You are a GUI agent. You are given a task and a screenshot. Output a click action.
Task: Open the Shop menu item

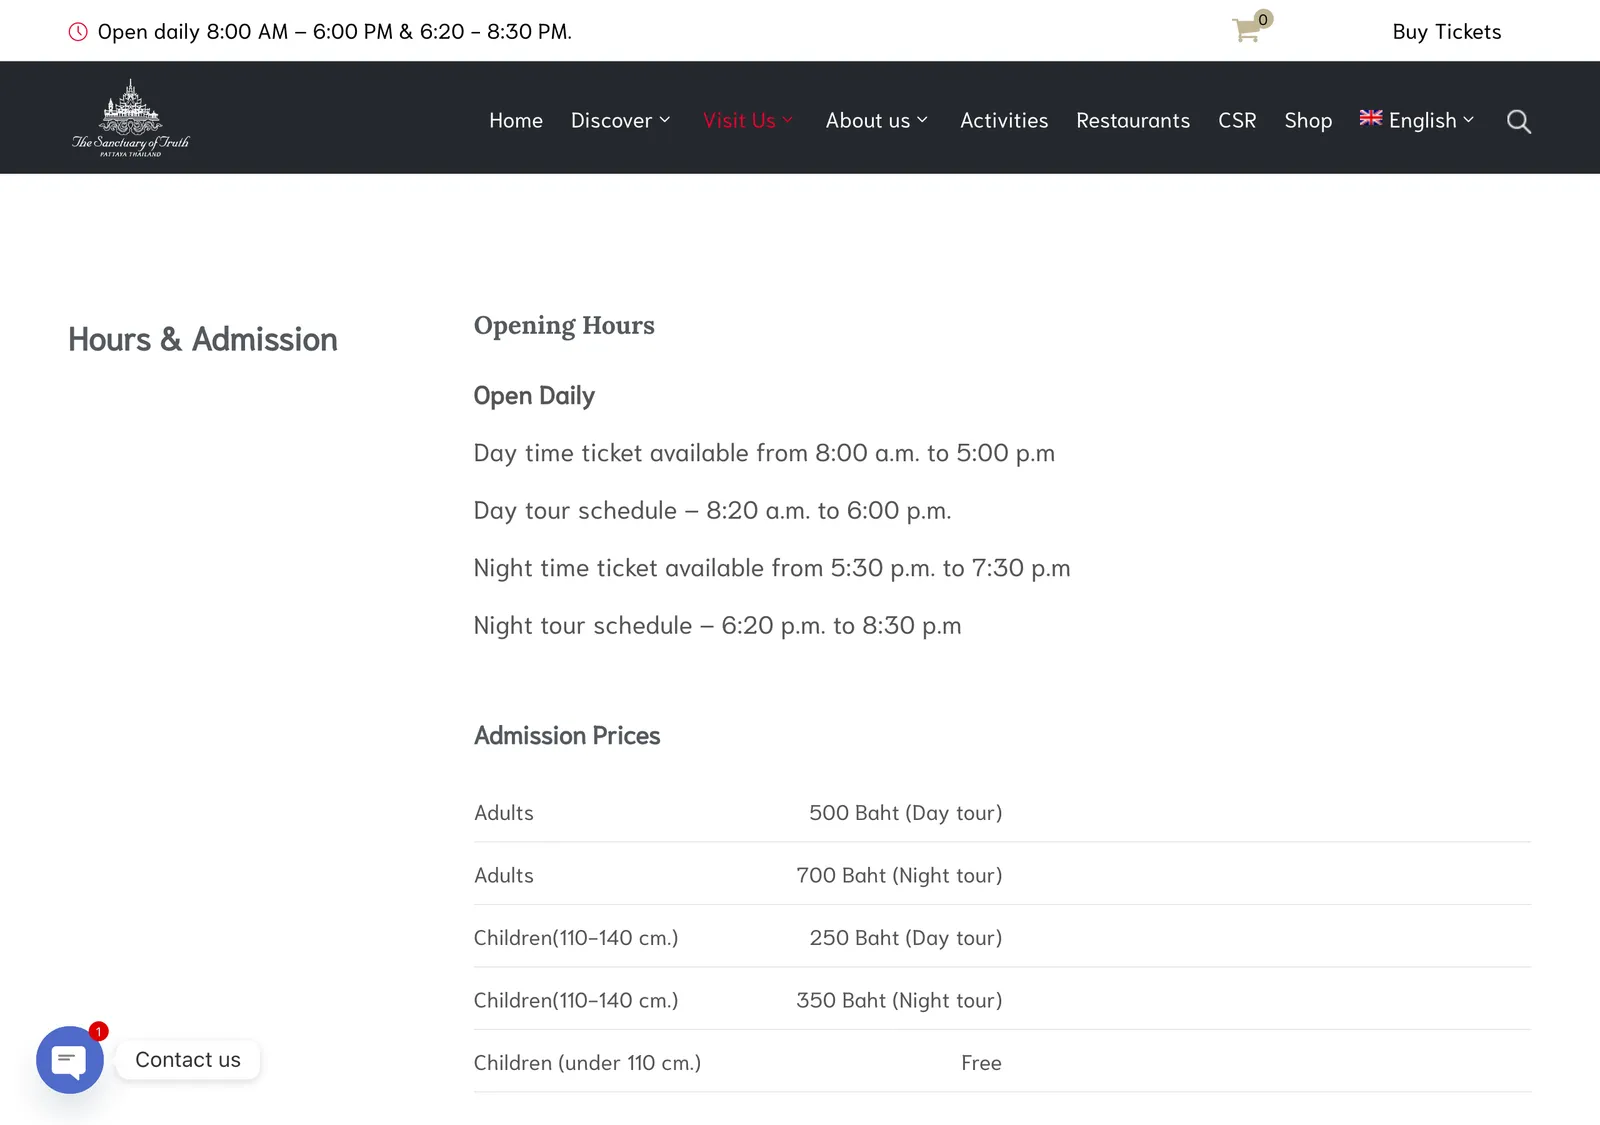coord(1308,120)
